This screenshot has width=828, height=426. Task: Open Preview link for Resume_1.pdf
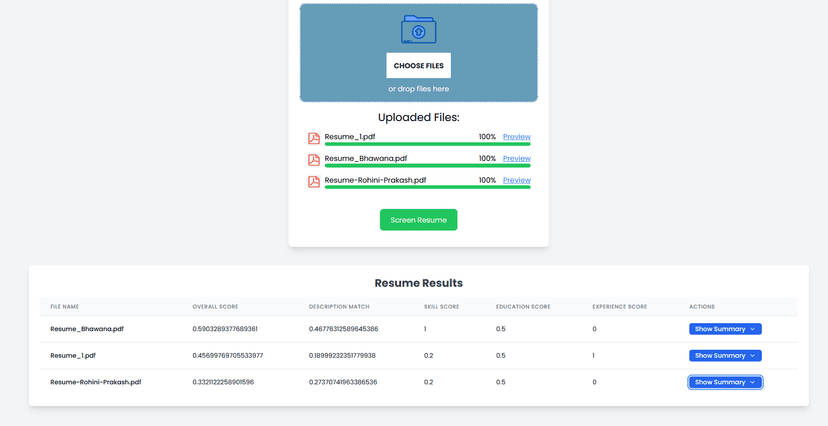[516, 137]
